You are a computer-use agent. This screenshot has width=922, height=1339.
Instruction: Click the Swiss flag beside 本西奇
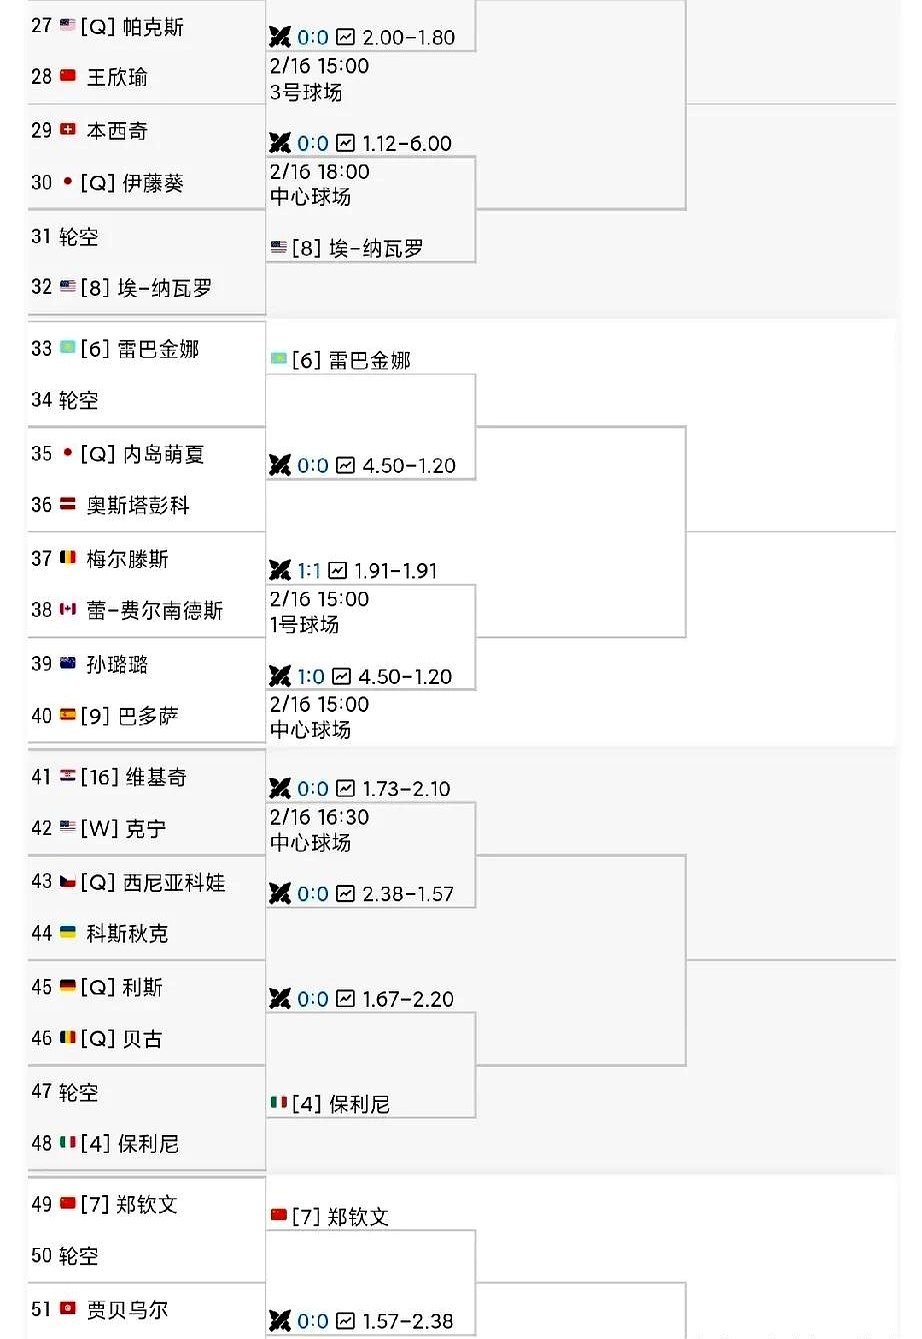pyautogui.click(x=68, y=130)
